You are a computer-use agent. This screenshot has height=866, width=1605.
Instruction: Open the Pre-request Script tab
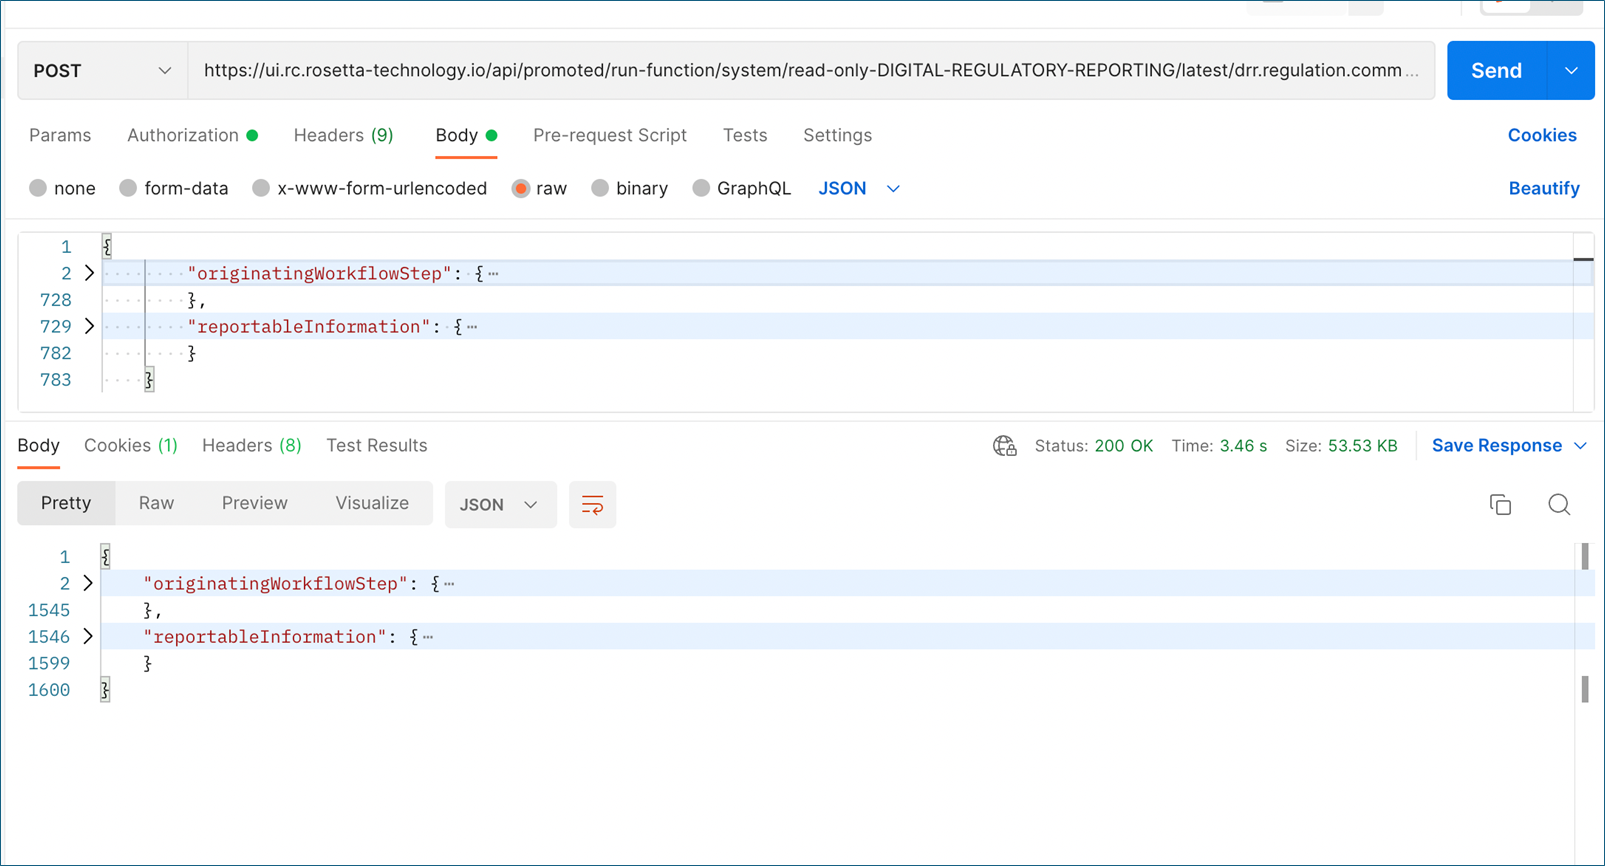(x=610, y=135)
